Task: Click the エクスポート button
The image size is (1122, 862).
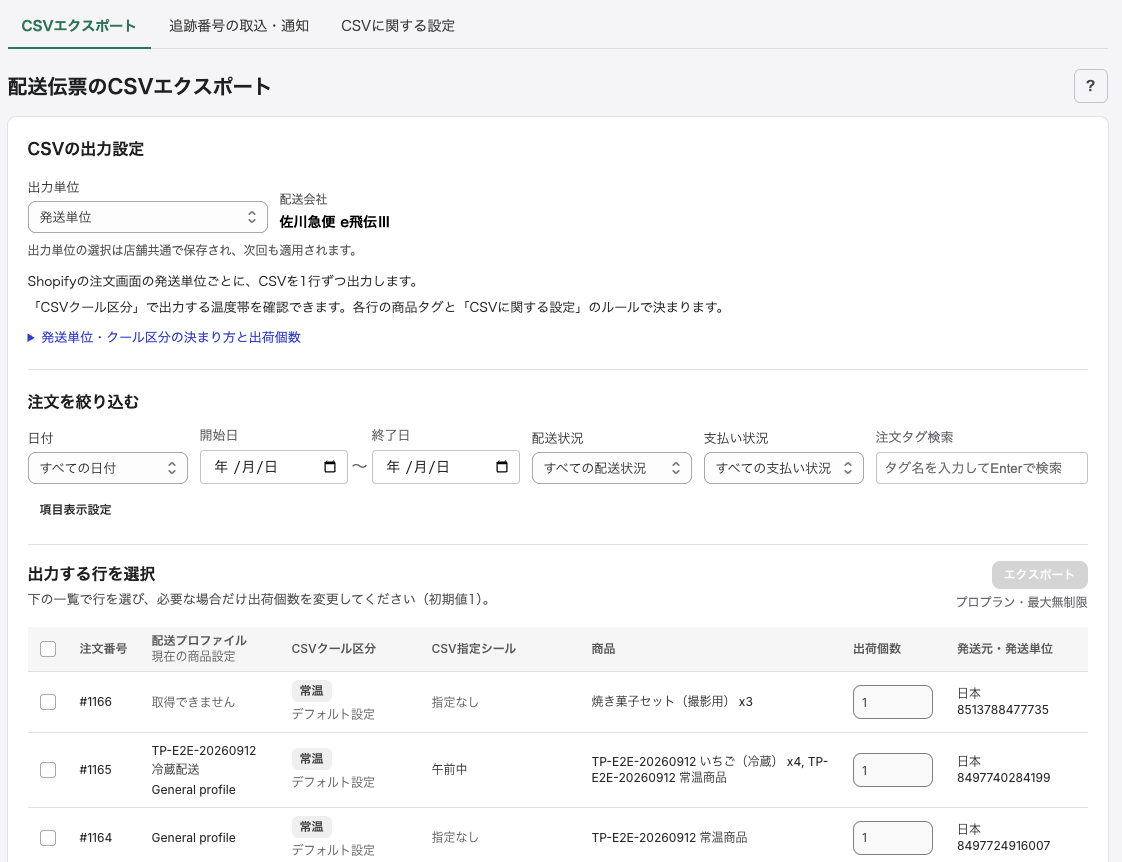Action: pos(1039,574)
